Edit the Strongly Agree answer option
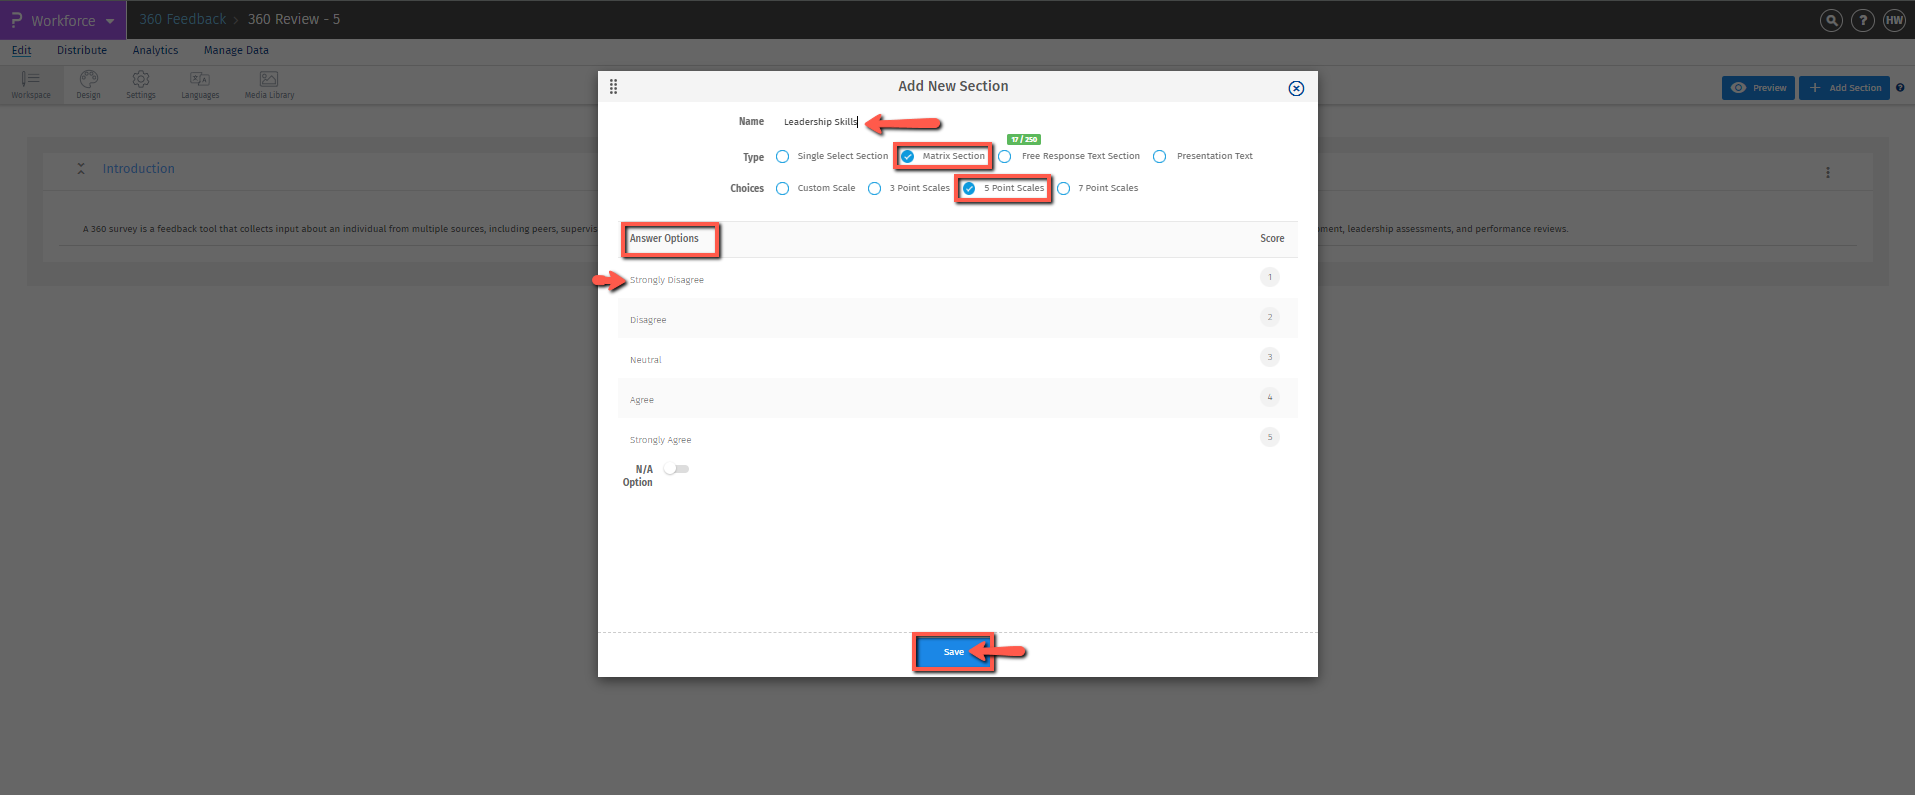 (661, 440)
